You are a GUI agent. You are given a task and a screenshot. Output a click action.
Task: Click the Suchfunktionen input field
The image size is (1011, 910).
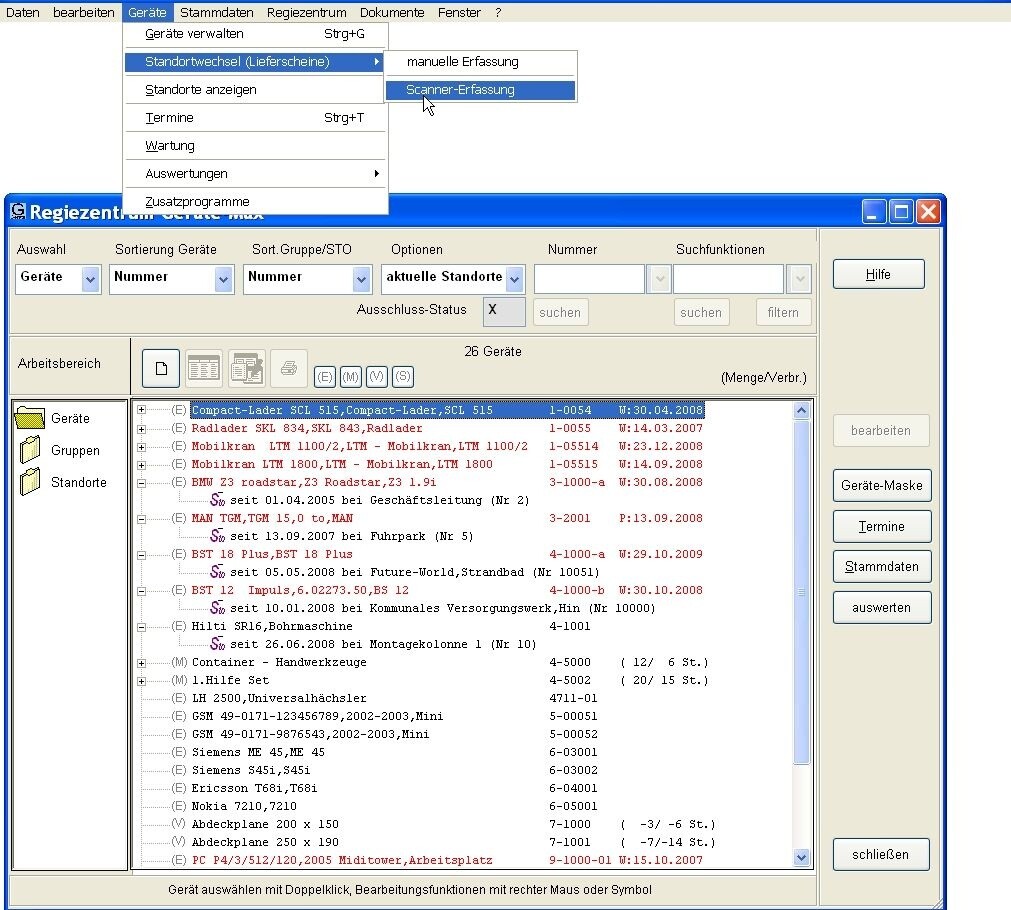click(x=729, y=279)
